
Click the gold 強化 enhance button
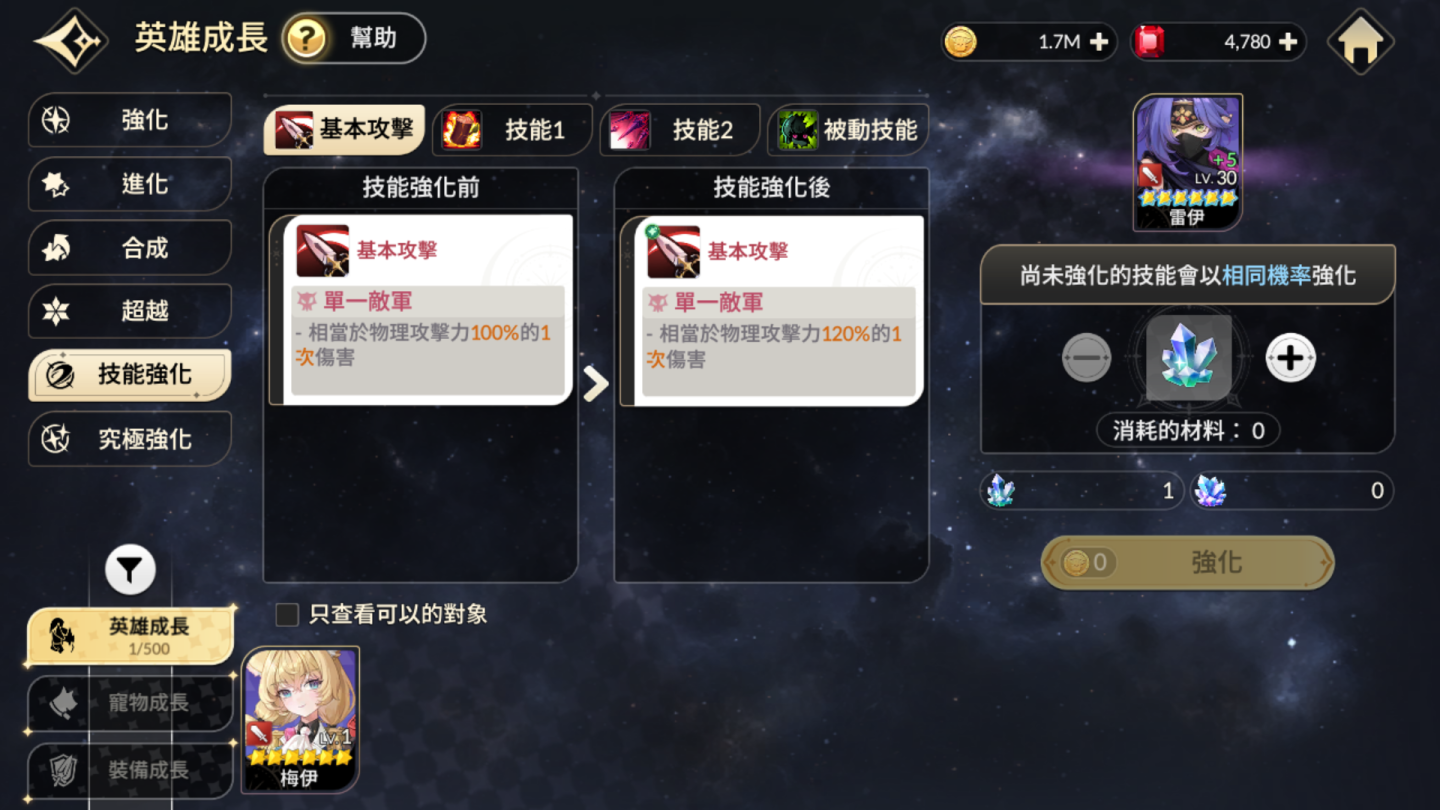click(x=1188, y=562)
